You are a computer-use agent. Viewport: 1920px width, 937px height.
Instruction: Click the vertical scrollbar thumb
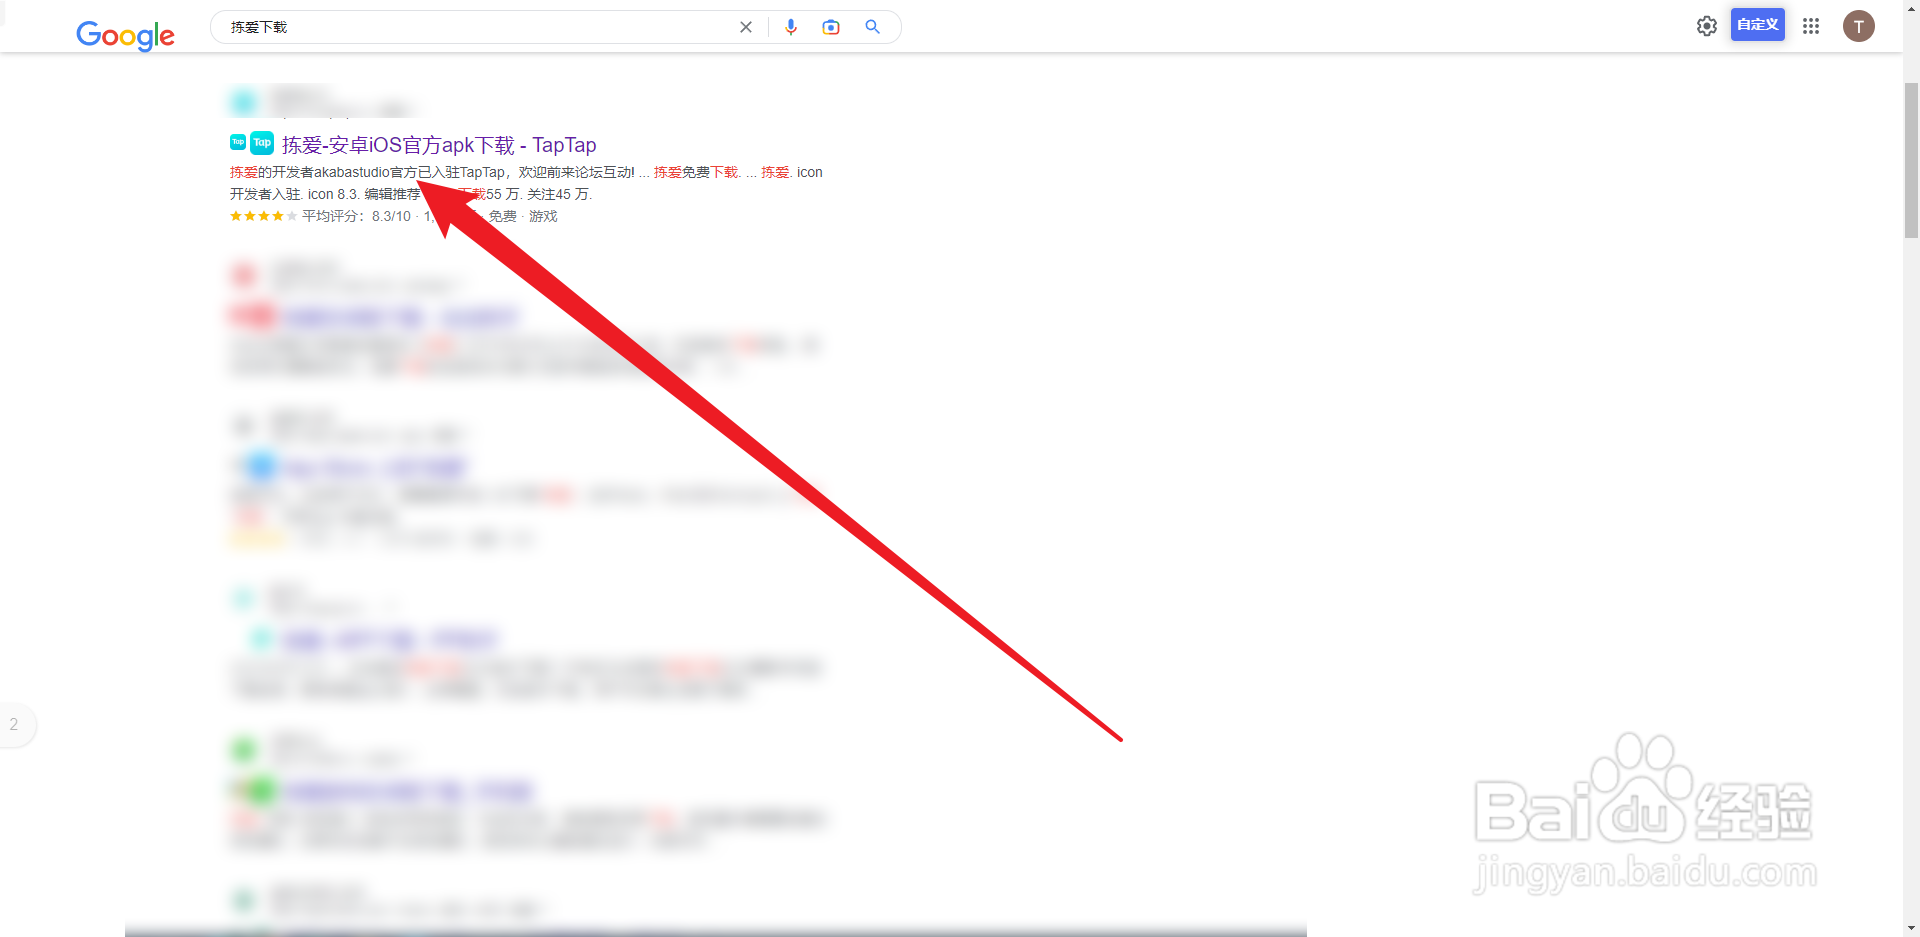(1911, 160)
